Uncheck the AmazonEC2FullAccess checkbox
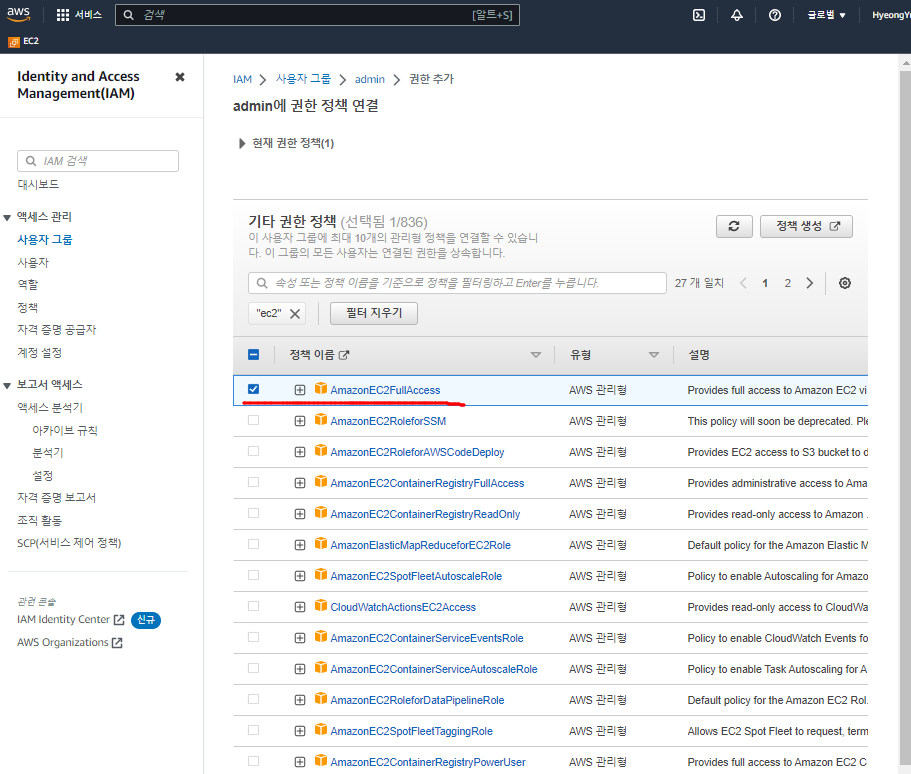Viewport: 911px width, 774px height. pyautogui.click(x=253, y=389)
